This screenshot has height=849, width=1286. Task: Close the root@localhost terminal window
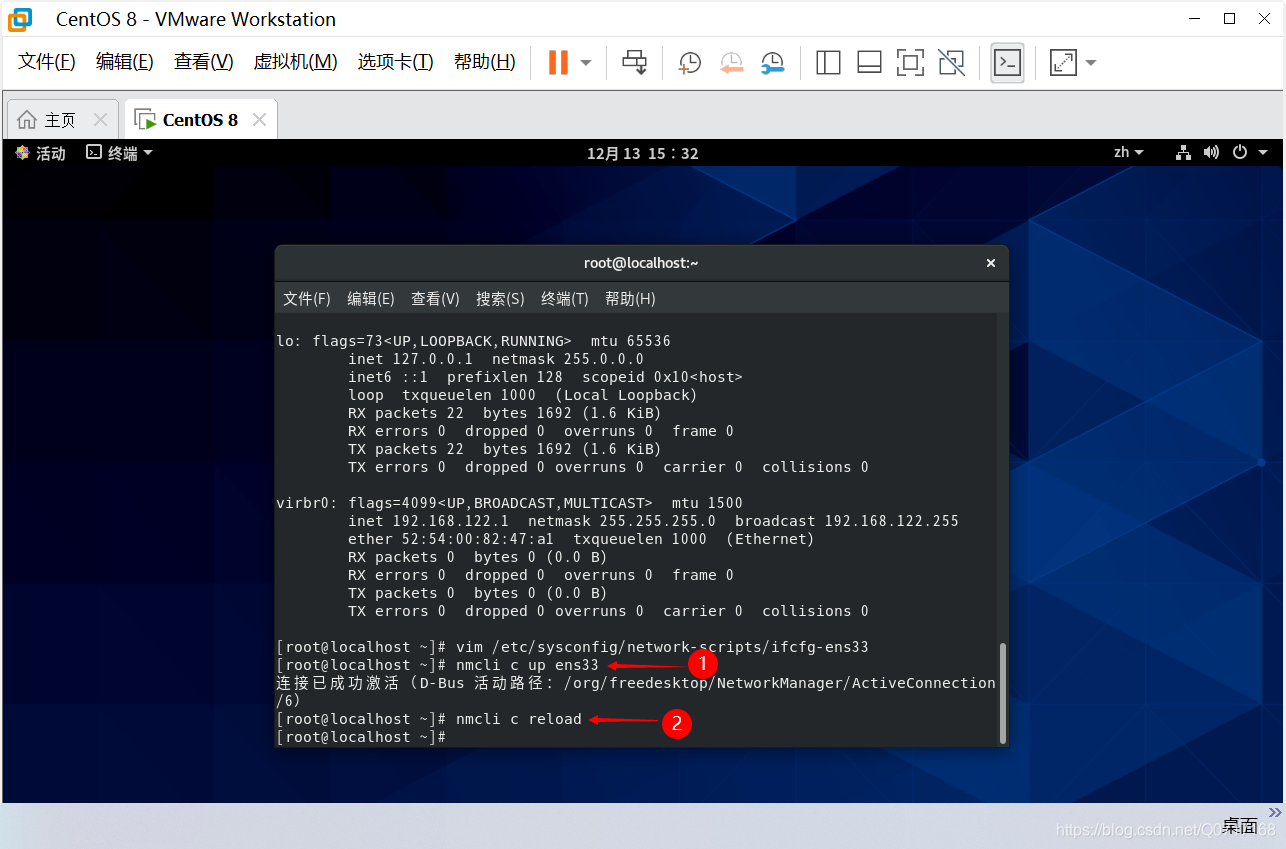991,263
